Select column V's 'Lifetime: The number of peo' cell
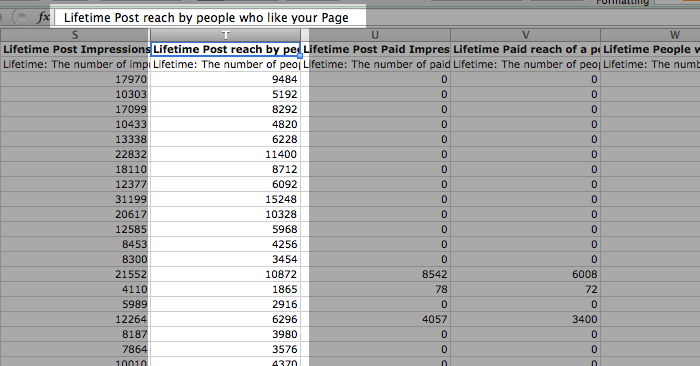The image size is (700, 366). click(525, 64)
